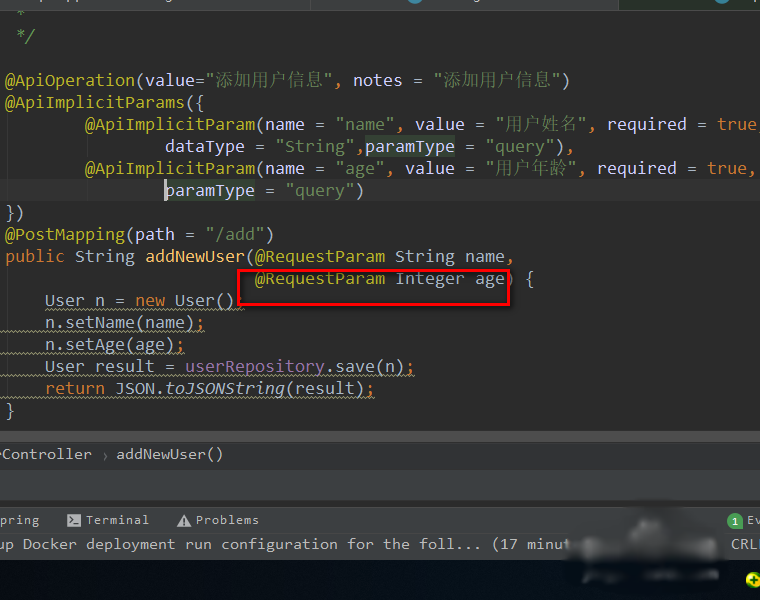Click the userRepository field reference
This screenshot has width=760, height=600.
tap(254, 367)
